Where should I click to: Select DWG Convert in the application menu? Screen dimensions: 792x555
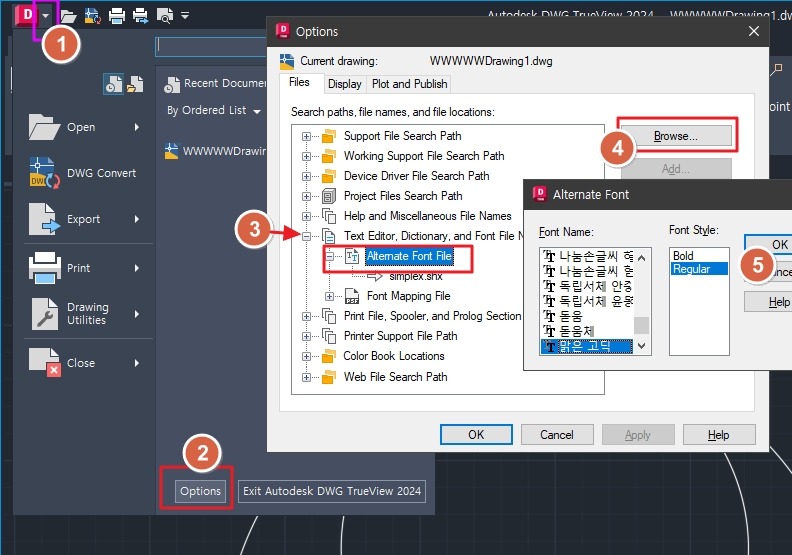click(82, 173)
